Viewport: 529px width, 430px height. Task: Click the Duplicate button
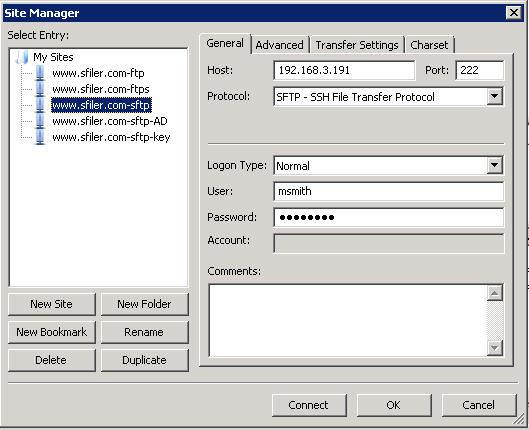(x=144, y=360)
